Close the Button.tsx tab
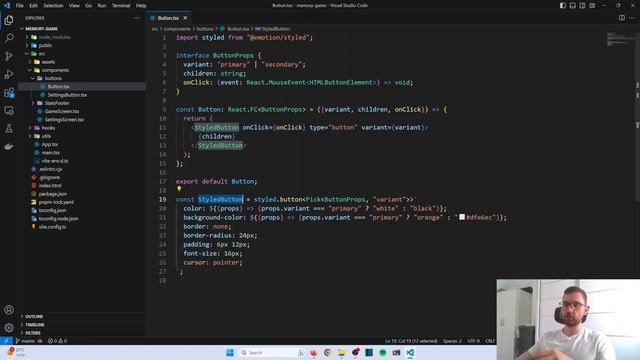Screen dimensions: 640x360 pos(185,18)
